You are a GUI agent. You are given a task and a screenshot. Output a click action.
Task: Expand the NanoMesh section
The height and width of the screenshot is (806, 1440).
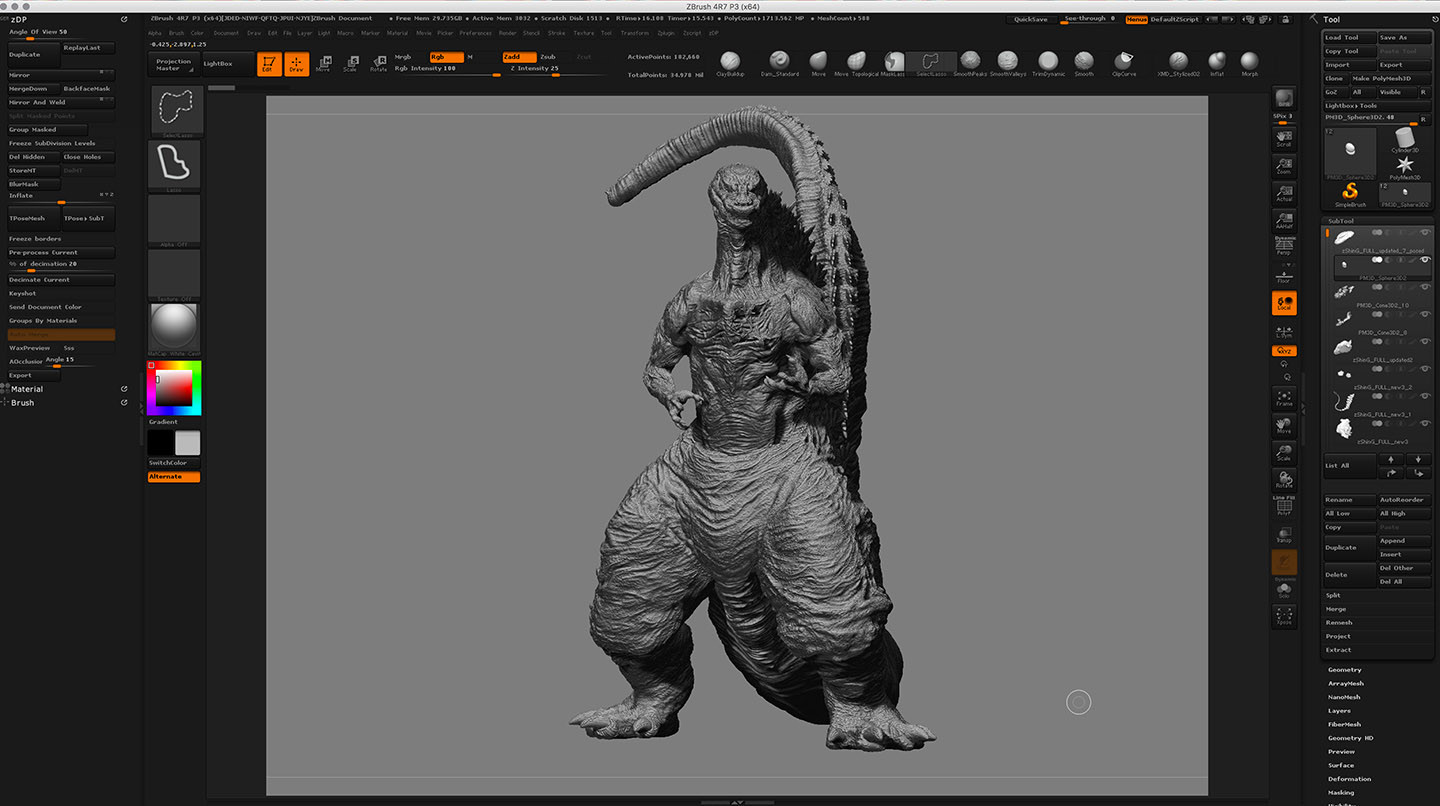point(1344,697)
